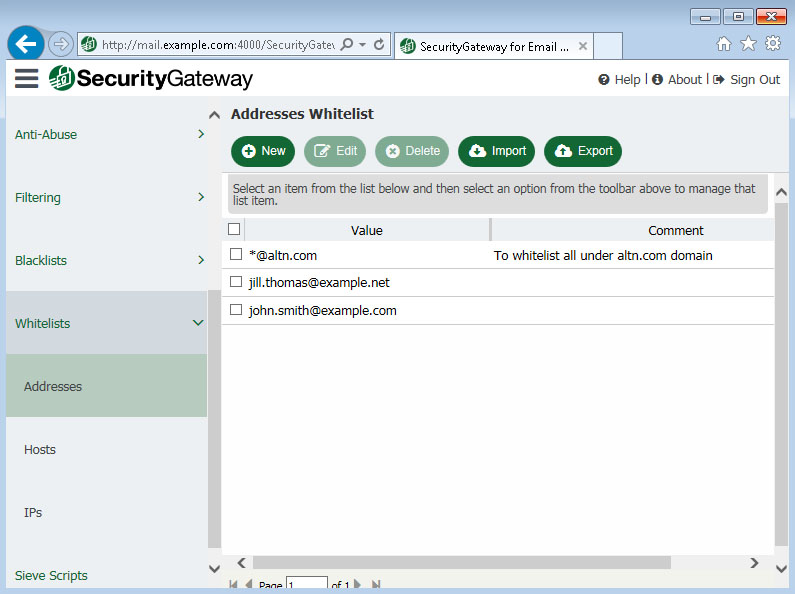Sort by the Value column header
Viewport: 795px width, 594px height.
(367, 230)
